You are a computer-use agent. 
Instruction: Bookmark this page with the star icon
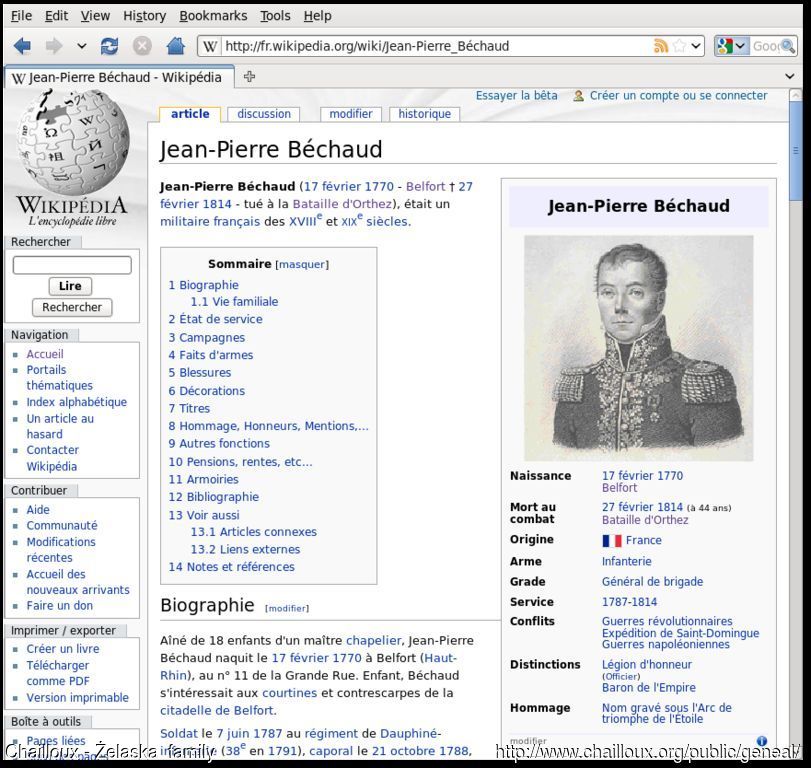[679, 46]
